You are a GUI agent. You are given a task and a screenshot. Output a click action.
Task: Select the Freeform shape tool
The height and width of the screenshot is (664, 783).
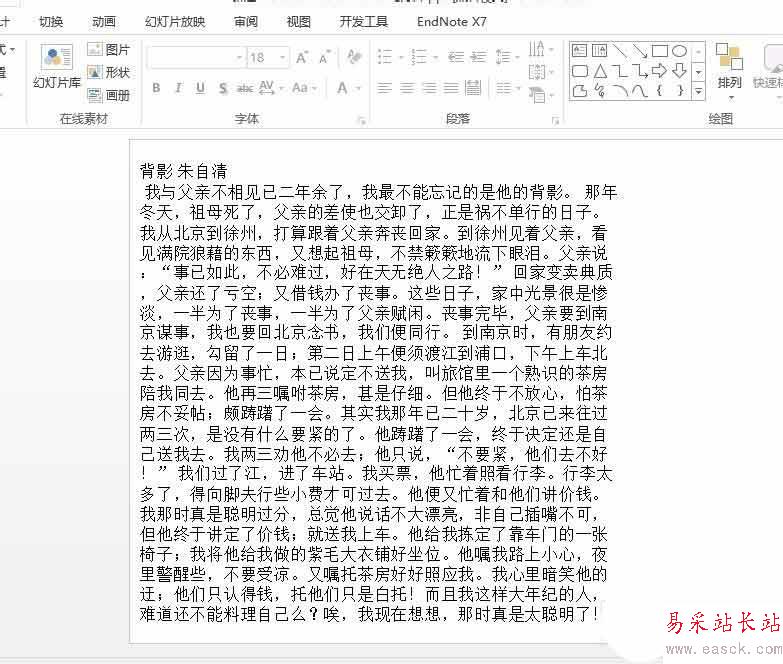[x=579, y=90]
